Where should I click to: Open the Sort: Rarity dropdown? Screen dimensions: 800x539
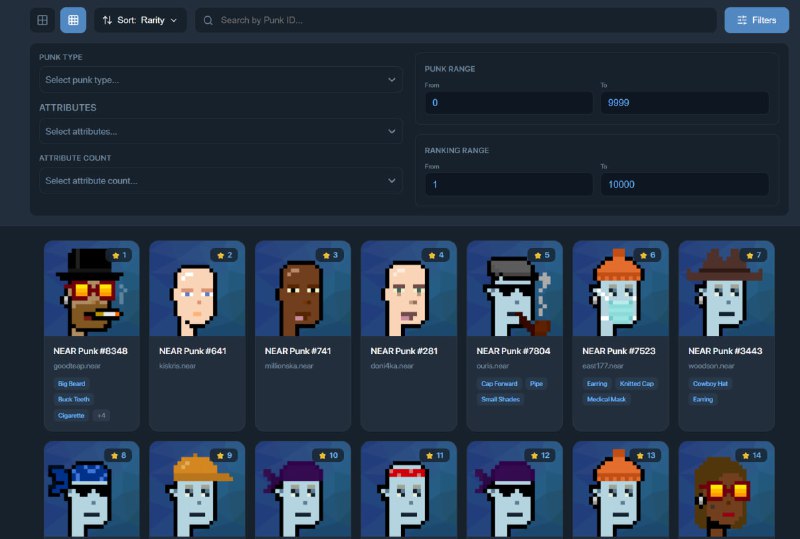(140, 20)
